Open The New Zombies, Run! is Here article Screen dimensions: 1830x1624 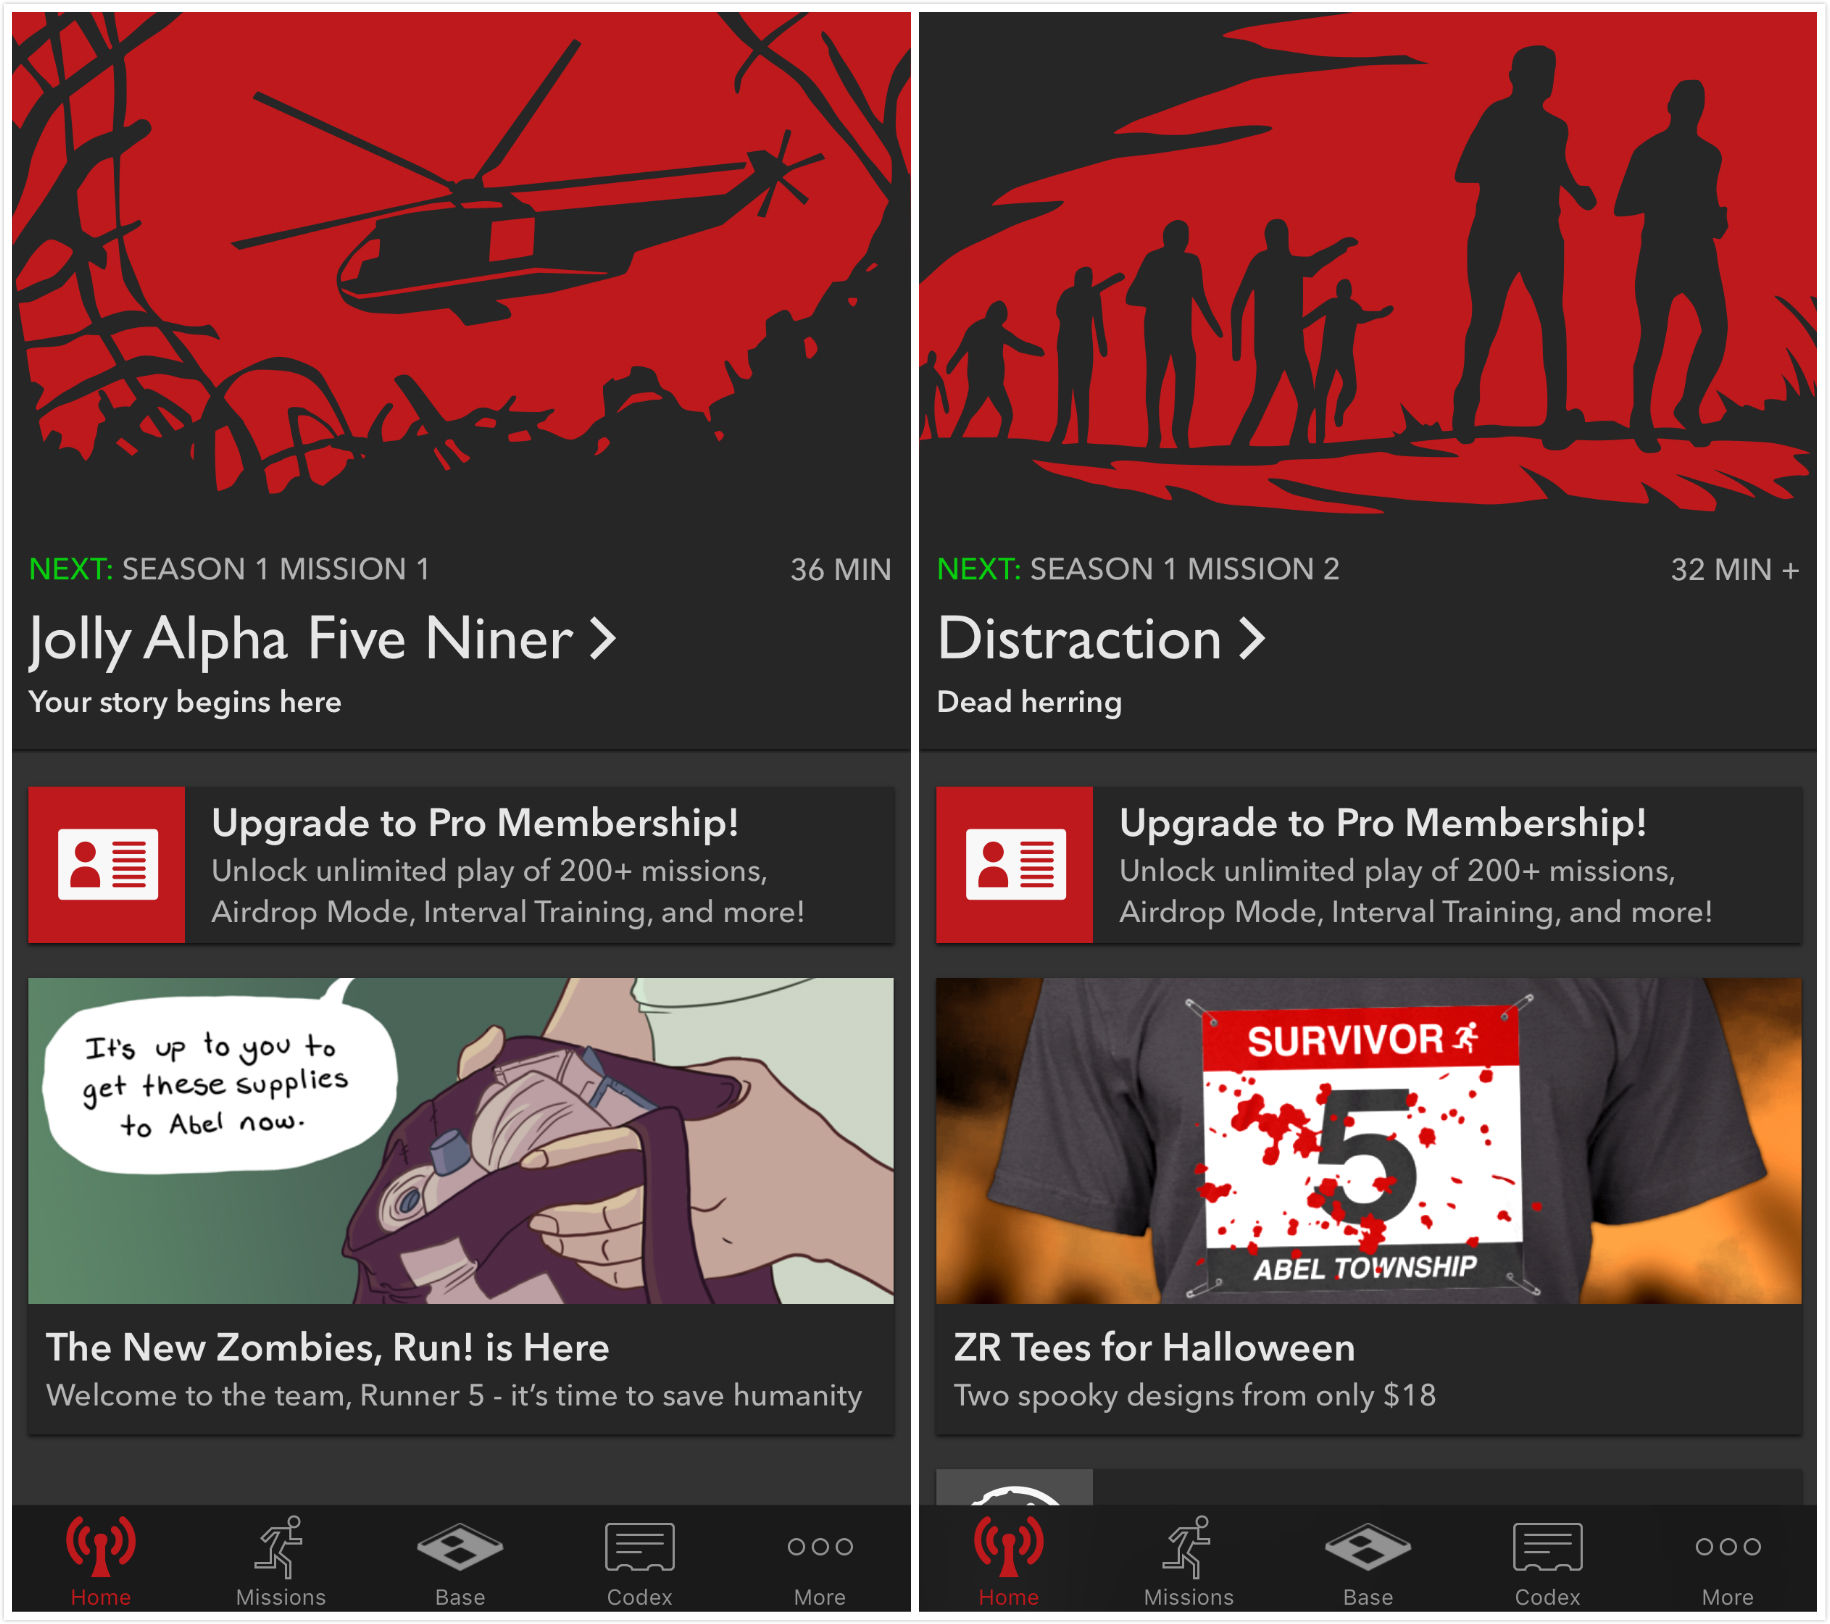click(x=461, y=1206)
